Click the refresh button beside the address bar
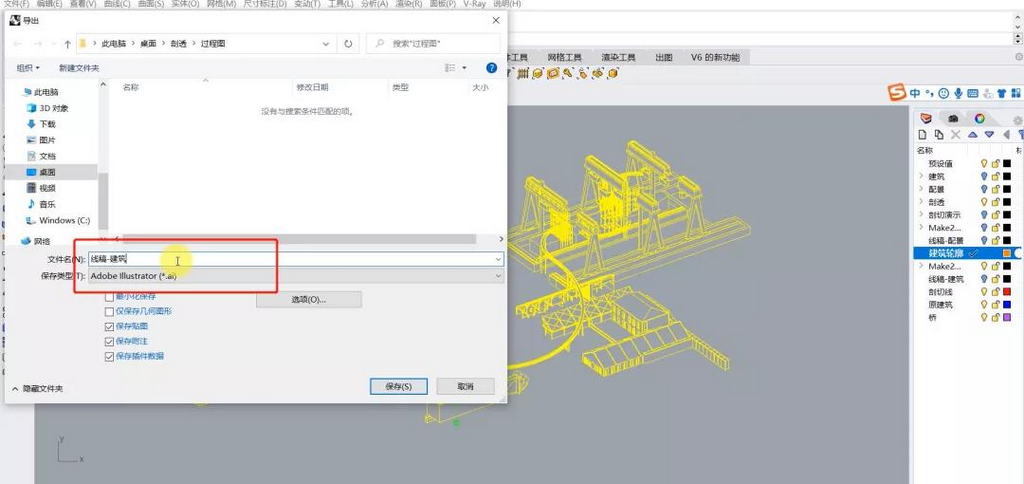The image size is (1024, 484). point(348,44)
